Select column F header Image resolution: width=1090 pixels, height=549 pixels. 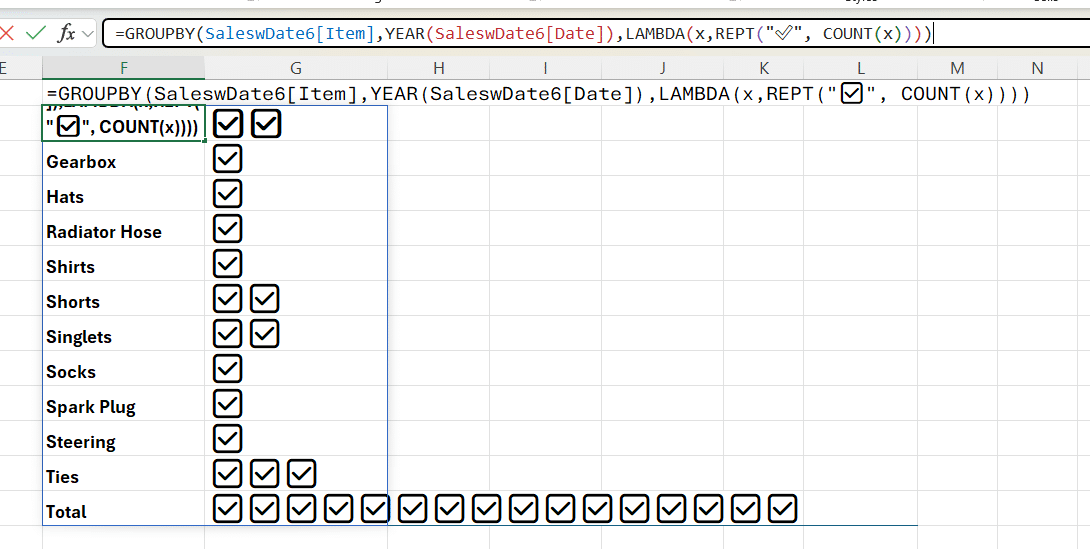coord(123,68)
